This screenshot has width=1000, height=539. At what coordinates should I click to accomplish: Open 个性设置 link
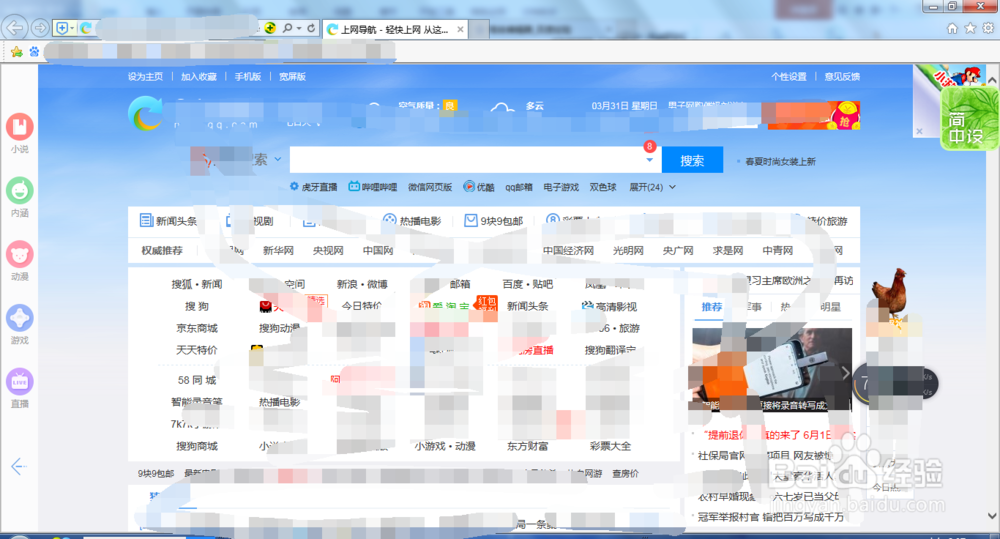[x=789, y=77]
